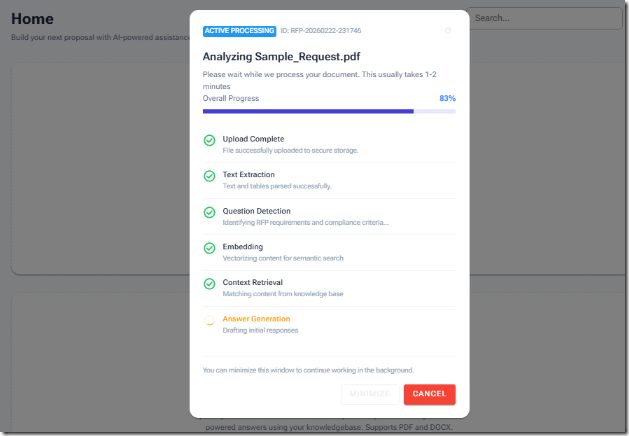Click the Answer Generation loading spinner
Image resolution: width=629 pixels, height=436 pixels.
click(209, 321)
